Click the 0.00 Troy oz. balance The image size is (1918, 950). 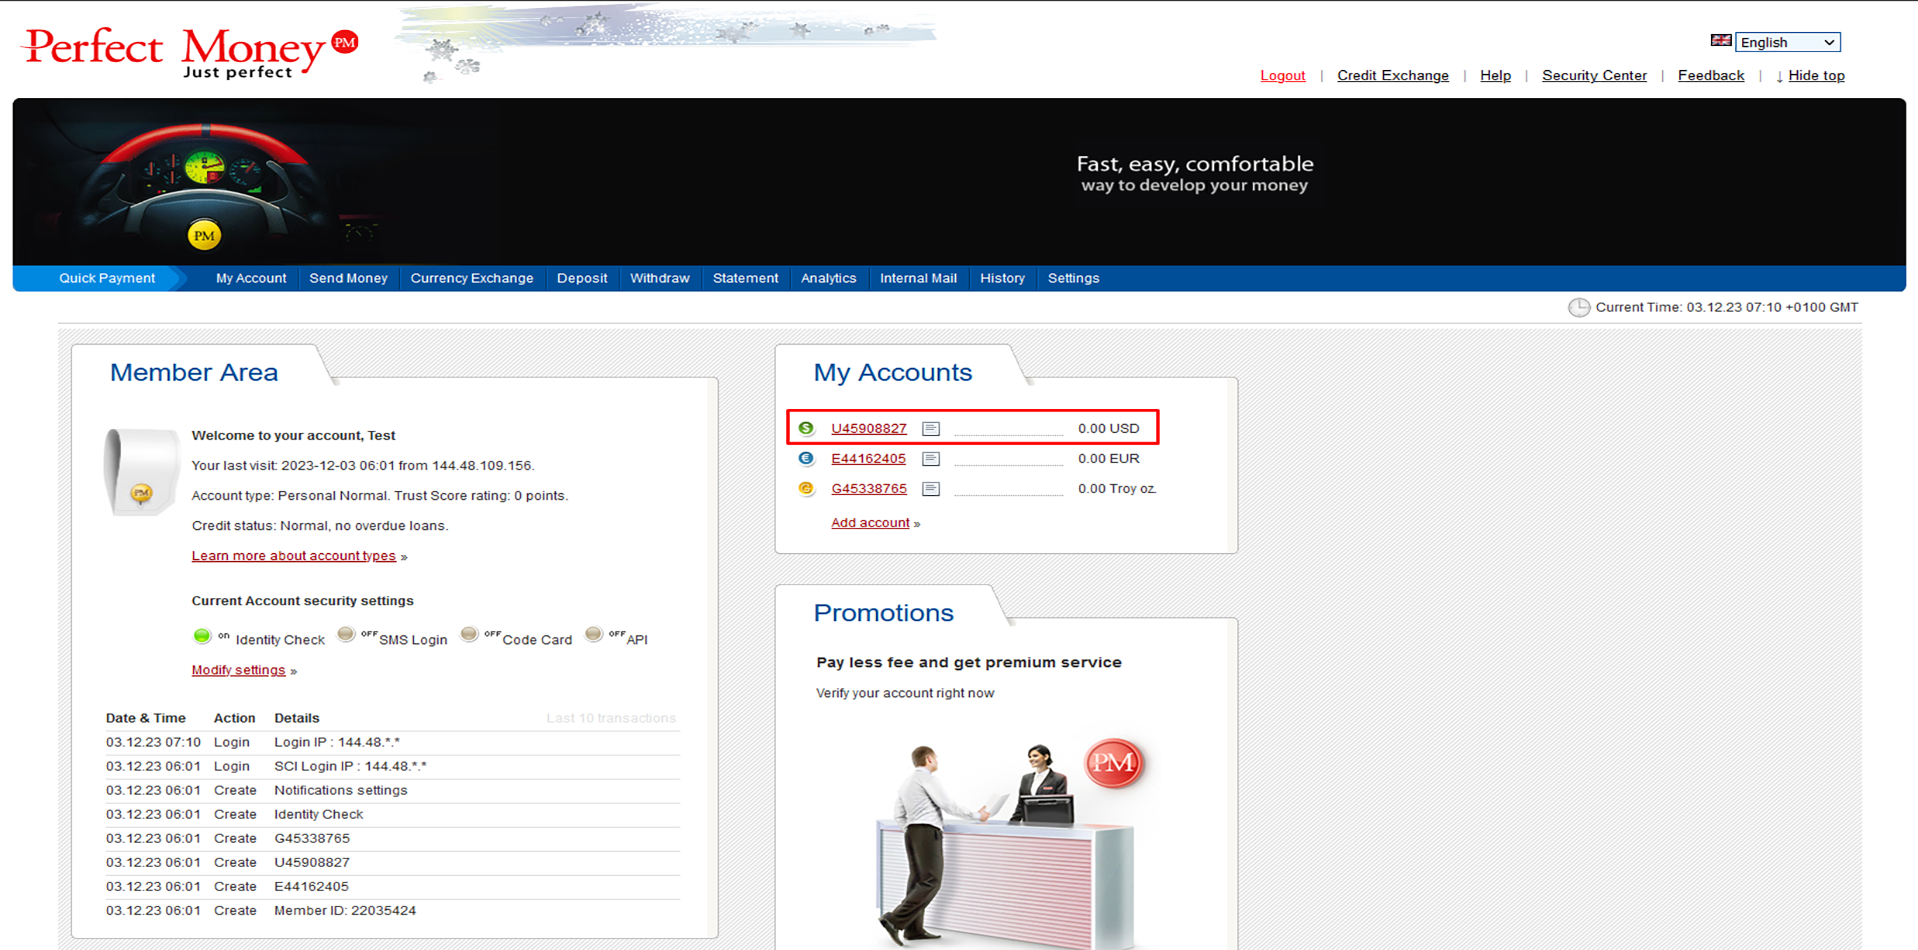click(1117, 488)
